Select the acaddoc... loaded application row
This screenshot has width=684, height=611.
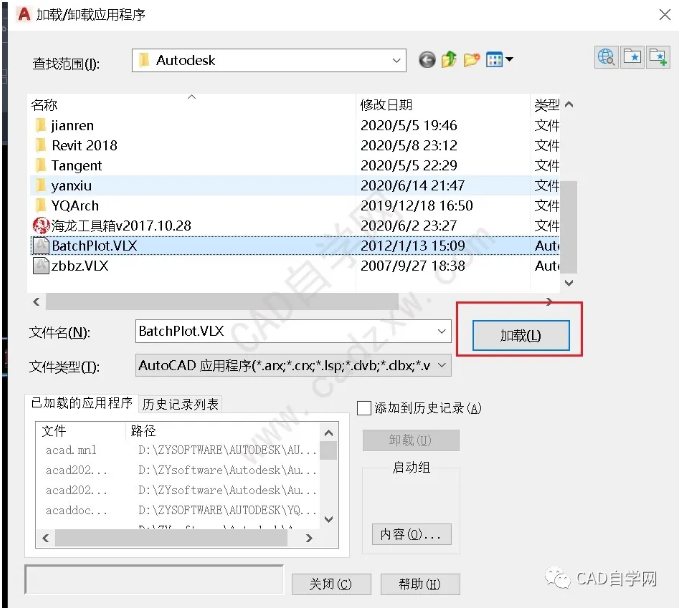(179, 510)
